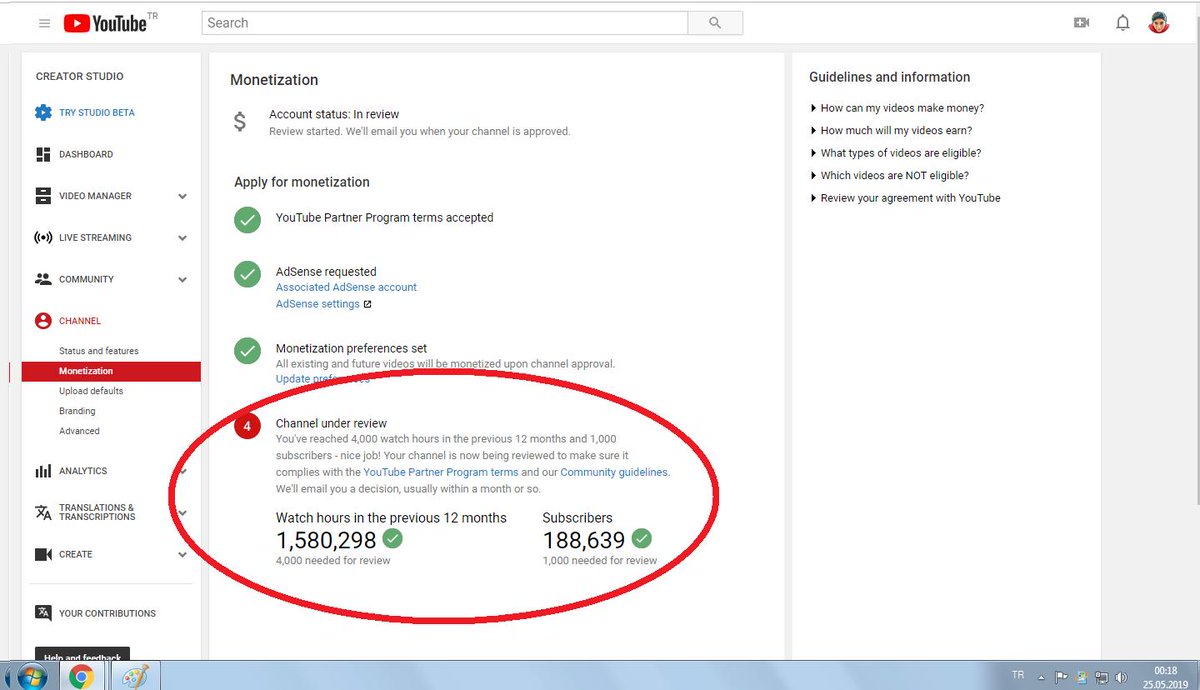Expand the Live Streaming chevron

point(182,238)
